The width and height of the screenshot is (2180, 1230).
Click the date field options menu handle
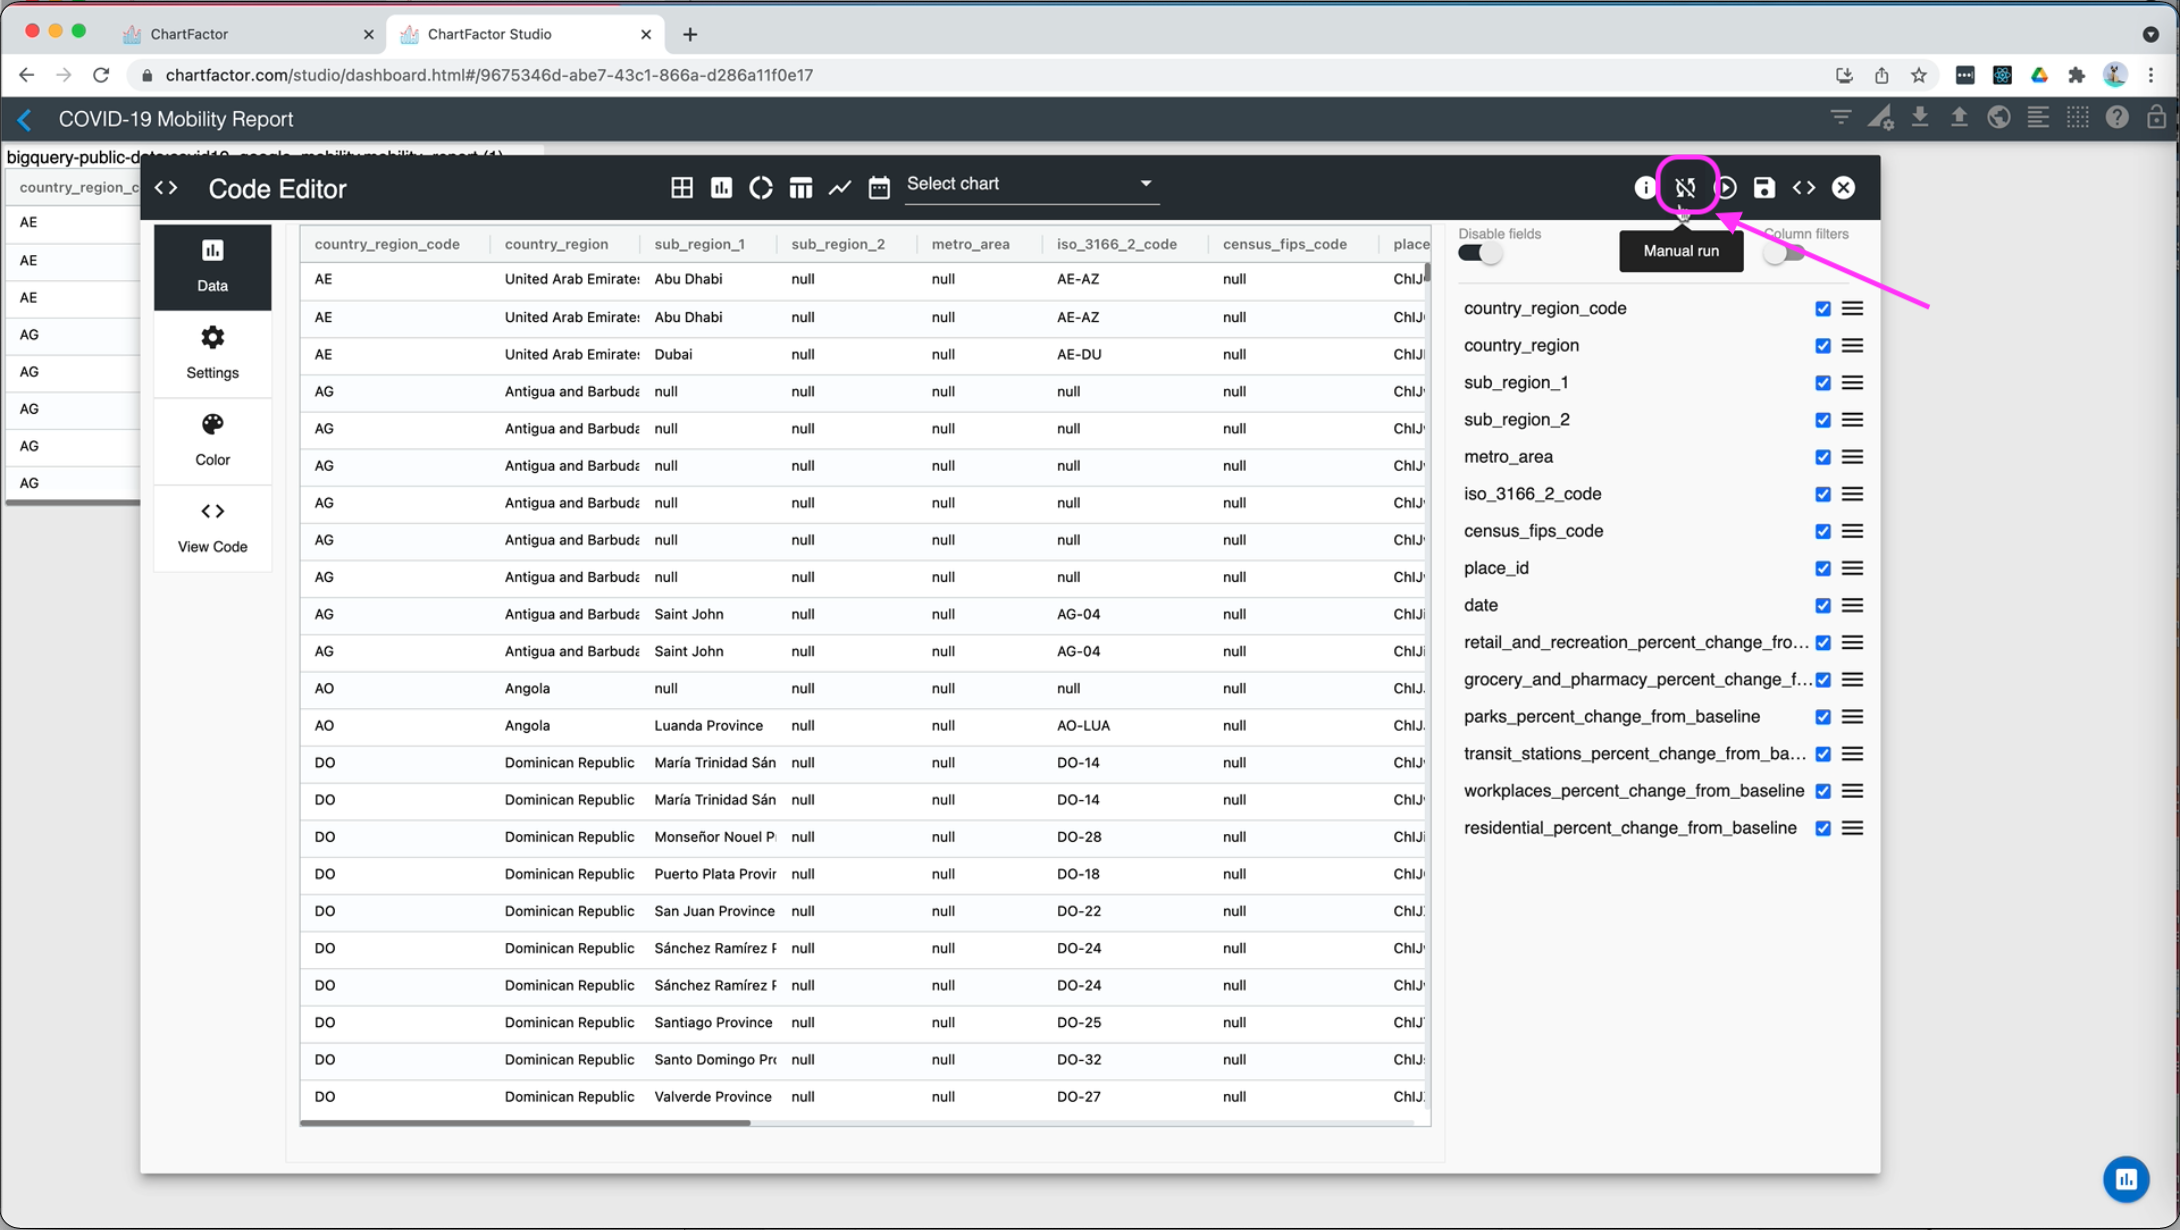pos(1852,605)
